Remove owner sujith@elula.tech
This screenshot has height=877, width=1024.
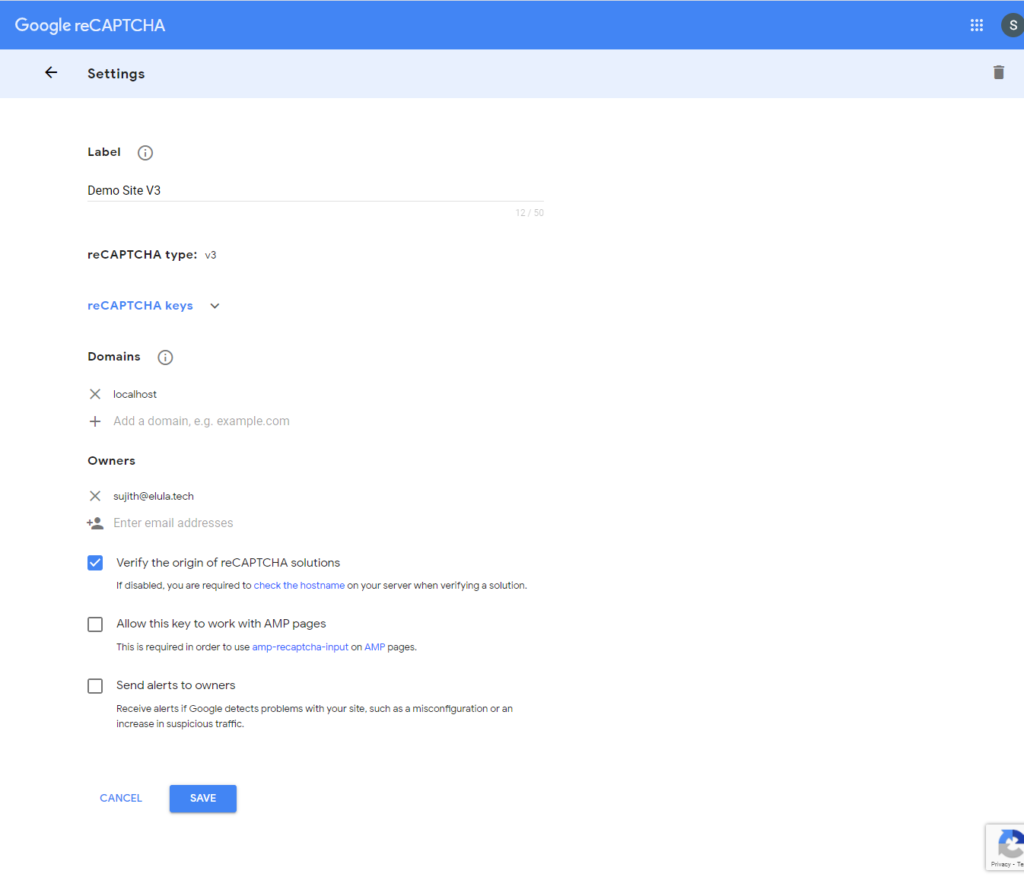[95, 496]
